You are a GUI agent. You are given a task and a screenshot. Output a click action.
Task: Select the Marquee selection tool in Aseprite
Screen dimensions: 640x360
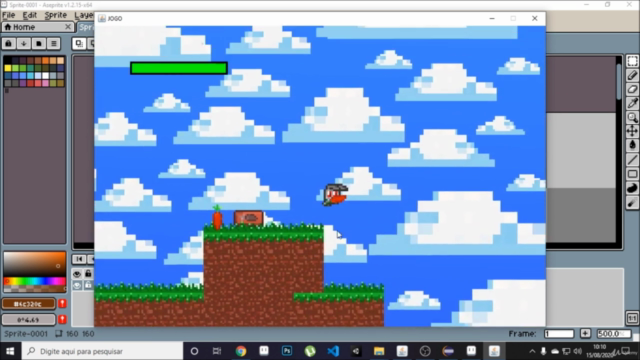pyautogui.click(x=632, y=61)
